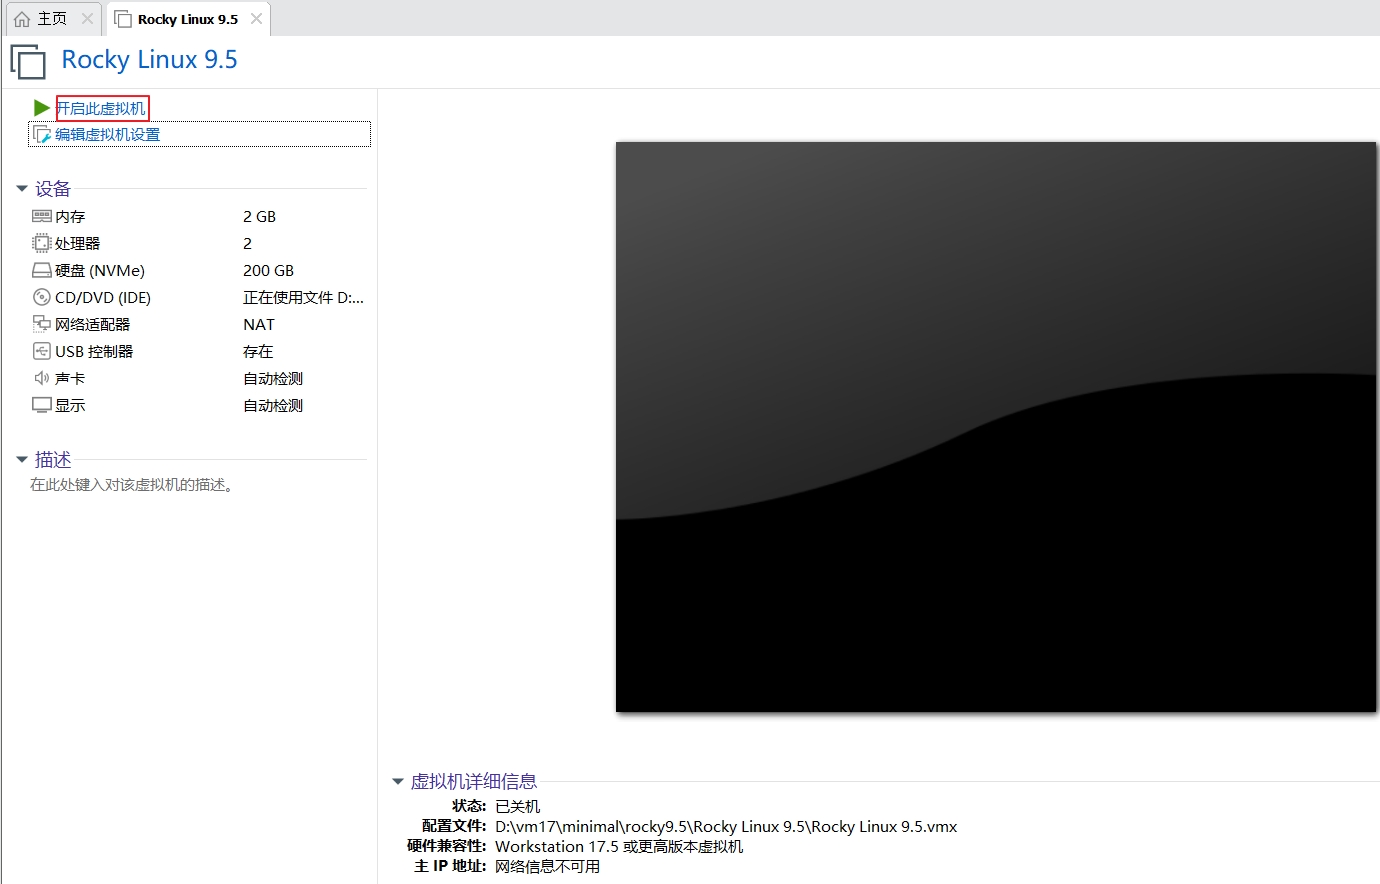Screen dimensions: 1380x884
Task: Click the NAT network value
Action: (258, 324)
